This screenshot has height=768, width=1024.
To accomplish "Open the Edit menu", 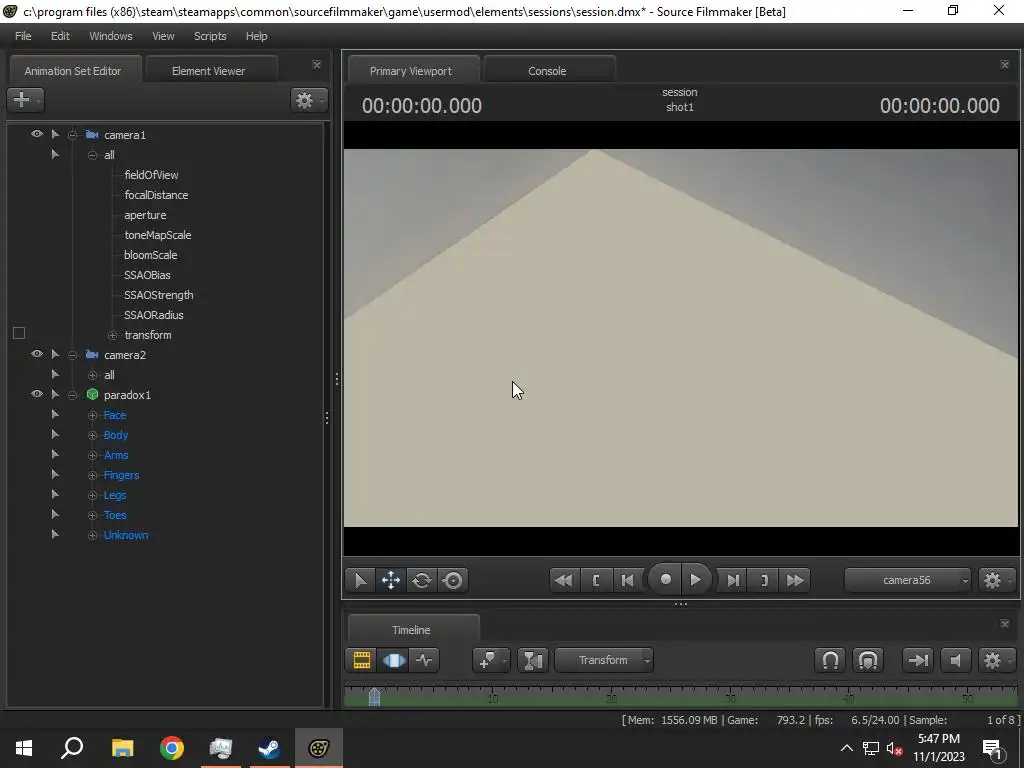I will pyautogui.click(x=60, y=36).
